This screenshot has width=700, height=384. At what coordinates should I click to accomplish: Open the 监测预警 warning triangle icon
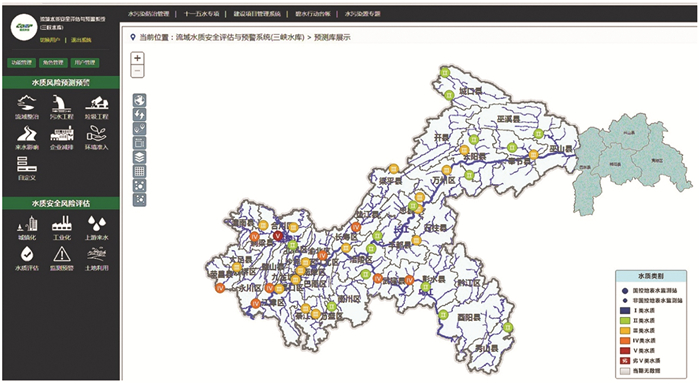pos(62,255)
